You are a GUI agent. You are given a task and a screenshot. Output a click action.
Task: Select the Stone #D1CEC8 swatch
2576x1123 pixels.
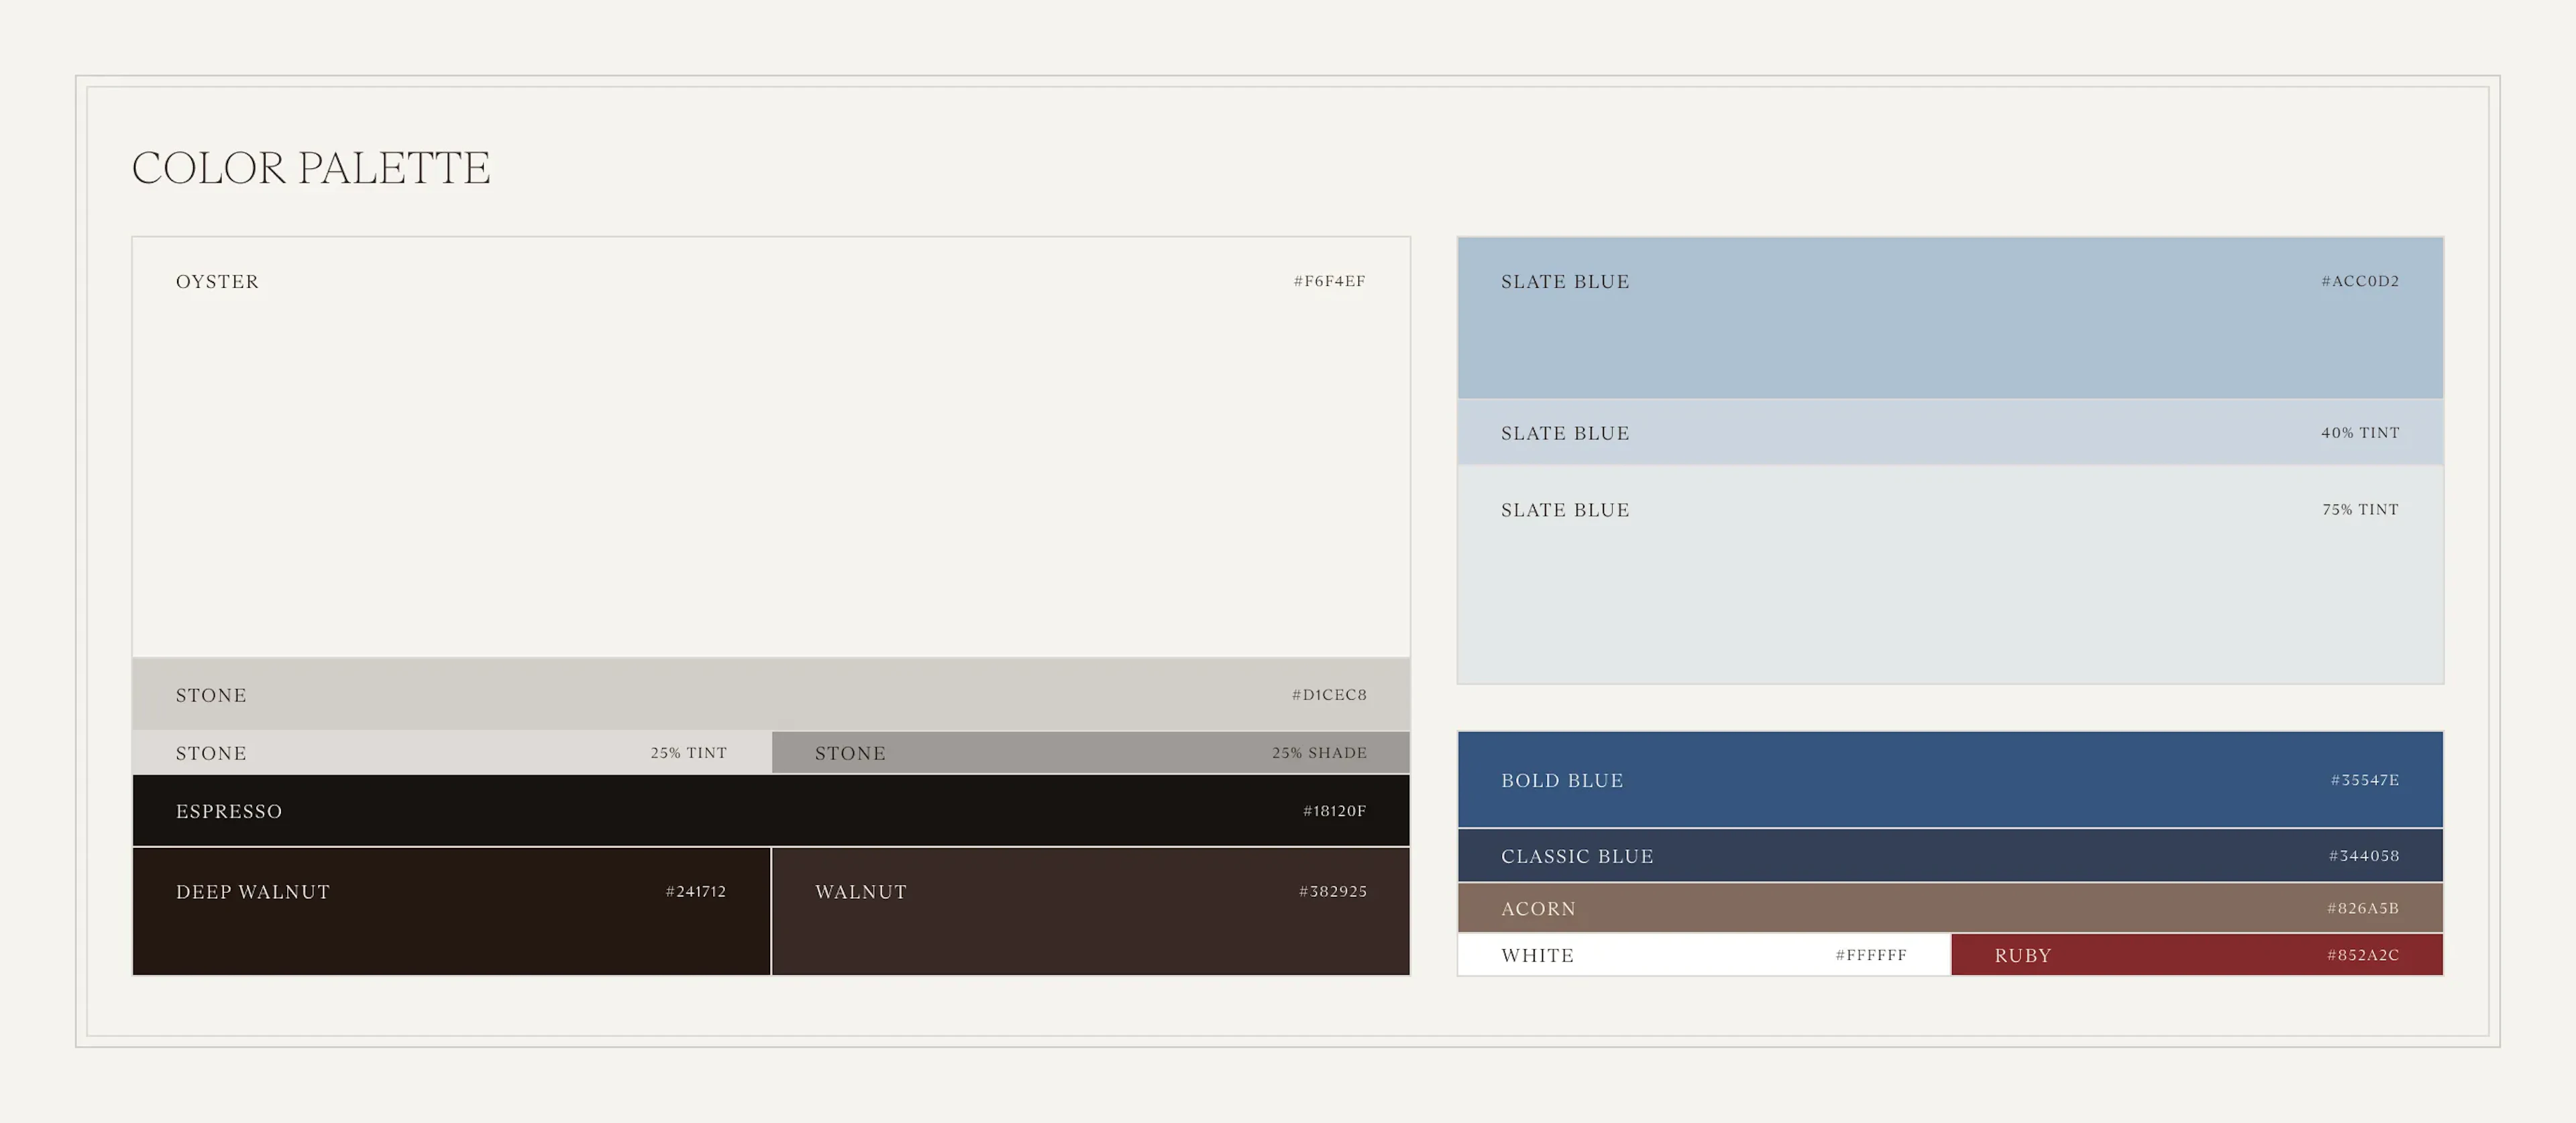click(x=771, y=694)
